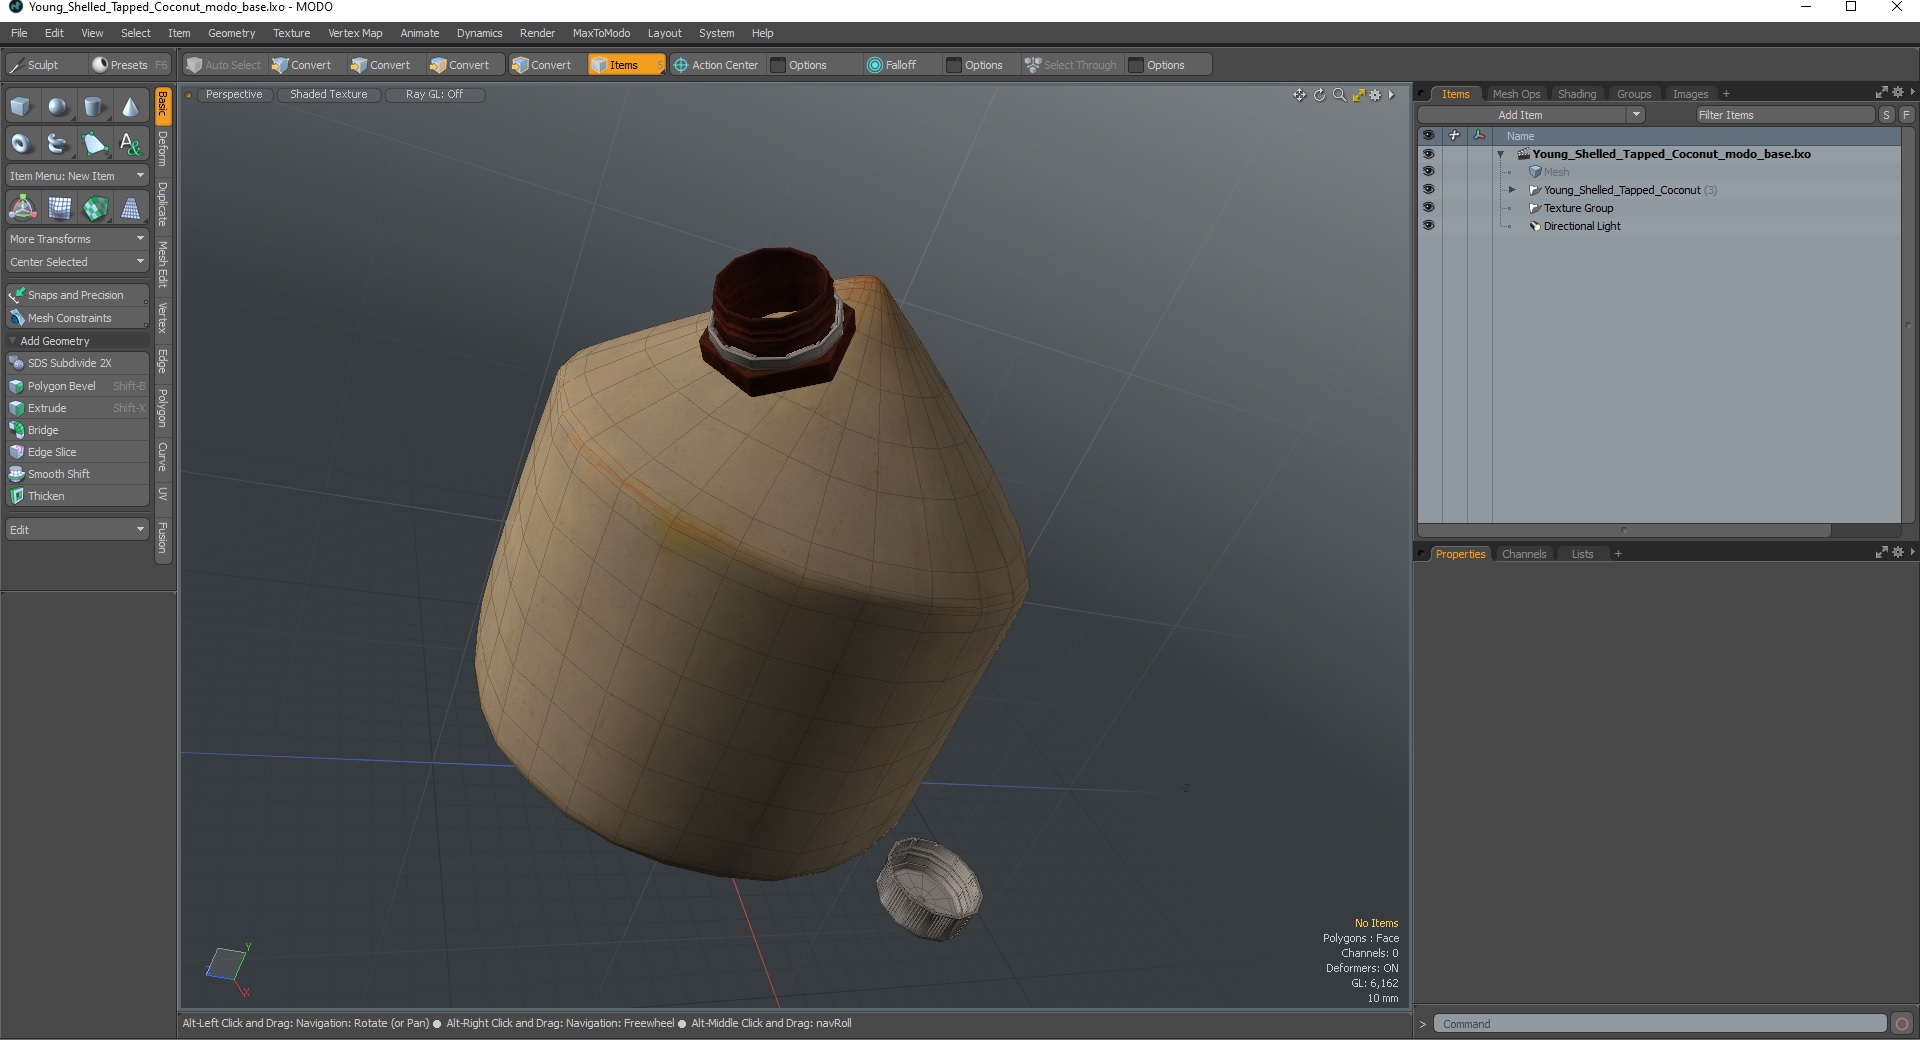Open Items panel gear settings
This screenshot has height=1040, width=1920.
pos(1897,93)
